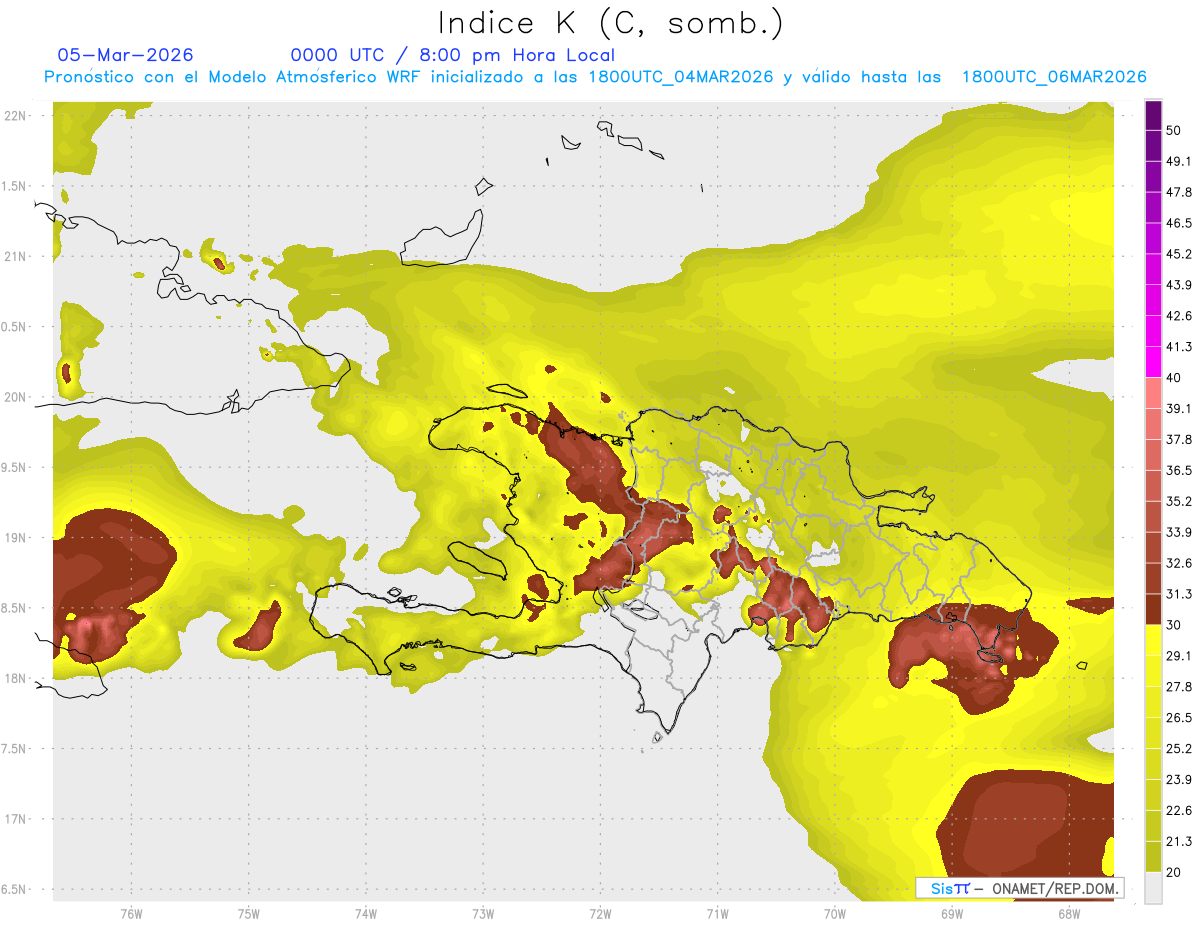Viewport: 1200px width, 927px height.
Task: Click the legend value "23.9"
Action: click(x=1179, y=780)
